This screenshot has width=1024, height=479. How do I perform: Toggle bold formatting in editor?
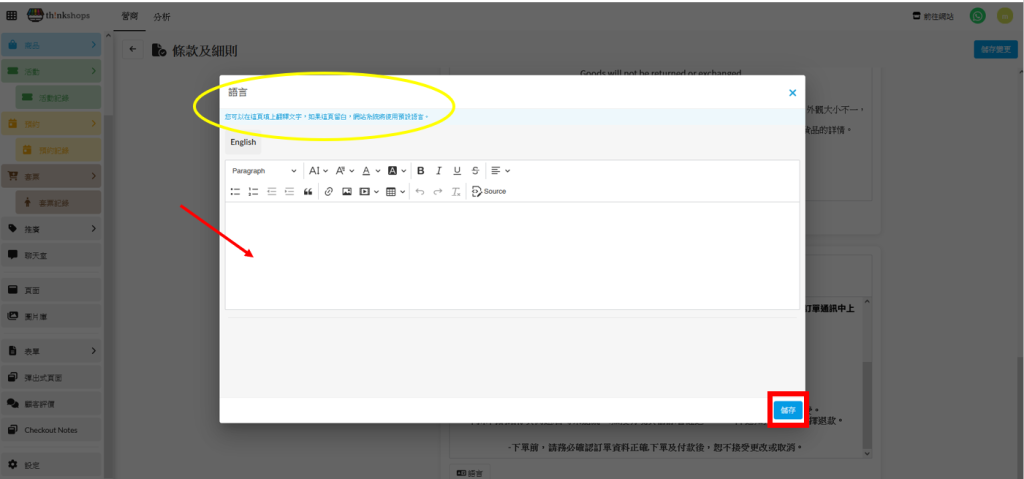tap(421, 171)
